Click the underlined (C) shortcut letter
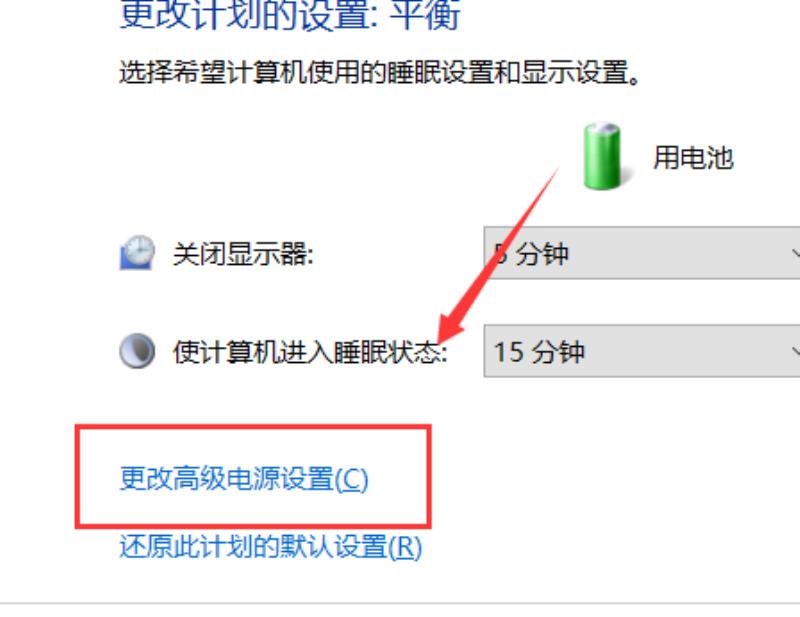The image size is (800, 617). click(x=352, y=479)
